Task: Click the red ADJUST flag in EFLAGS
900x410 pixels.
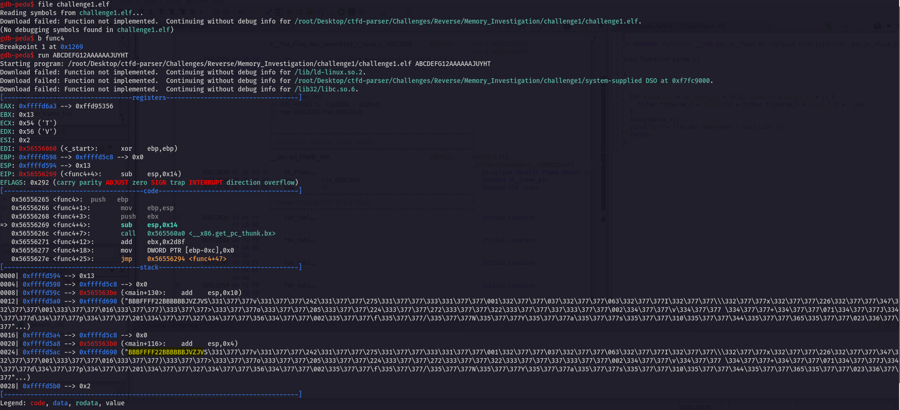Action: 117,183
